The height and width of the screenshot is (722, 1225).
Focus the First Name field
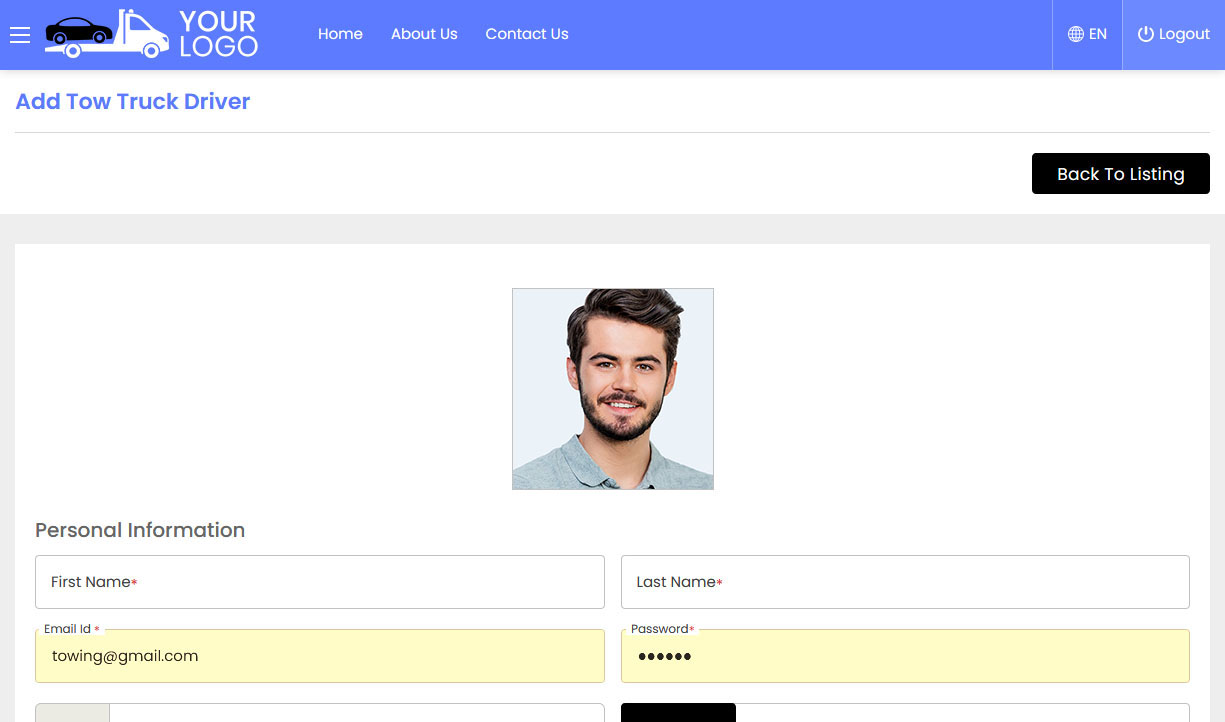pos(320,582)
